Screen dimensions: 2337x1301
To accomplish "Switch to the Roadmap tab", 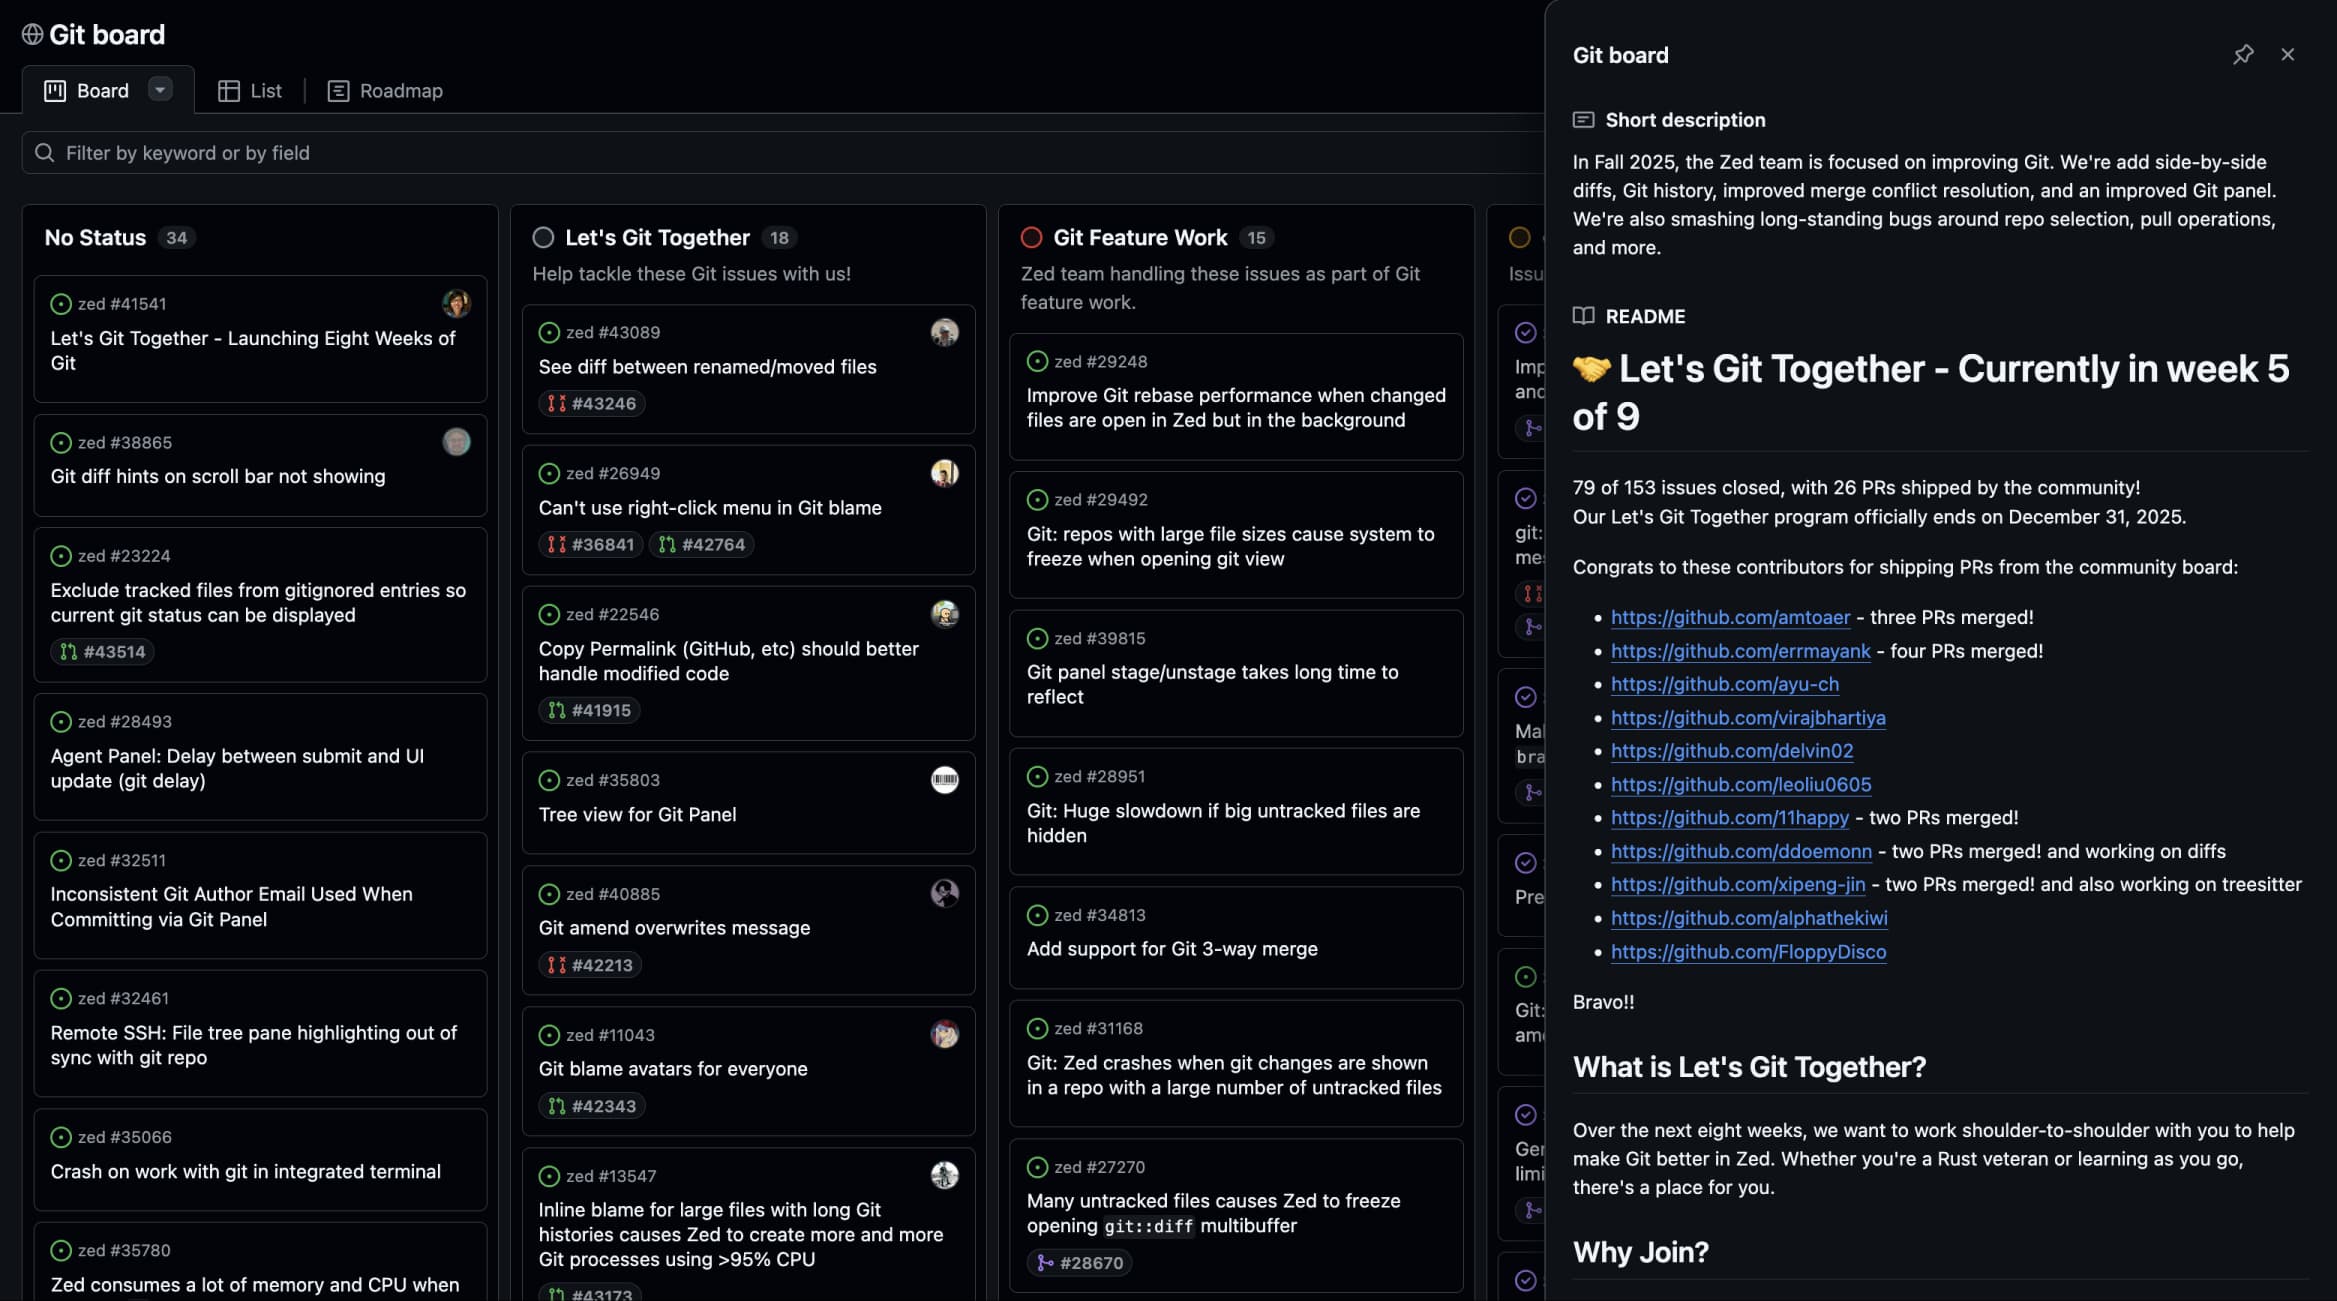I will [x=385, y=90].
